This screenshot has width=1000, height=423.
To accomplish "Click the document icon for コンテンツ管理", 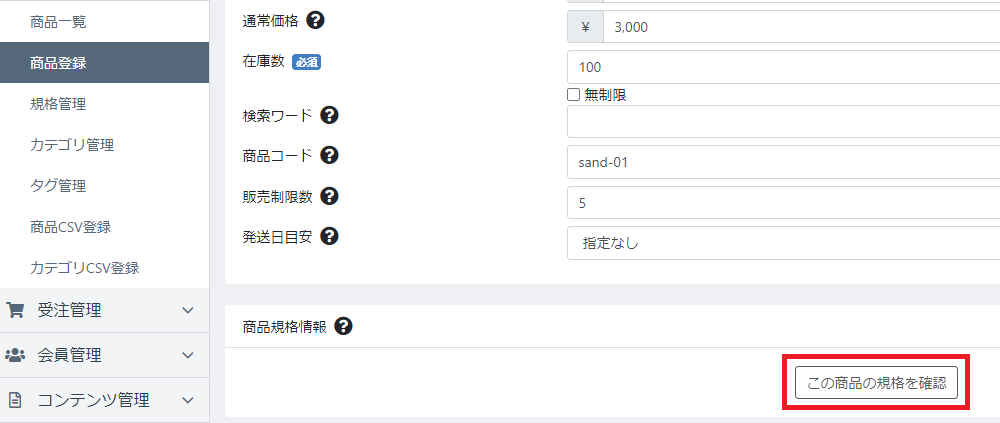I will 14,401.
